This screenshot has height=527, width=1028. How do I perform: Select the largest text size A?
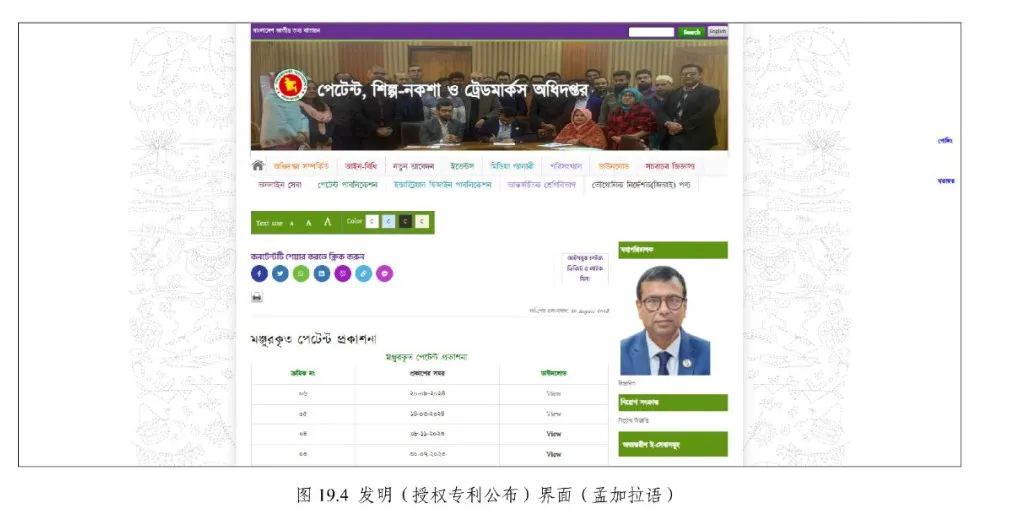(327, 222)
